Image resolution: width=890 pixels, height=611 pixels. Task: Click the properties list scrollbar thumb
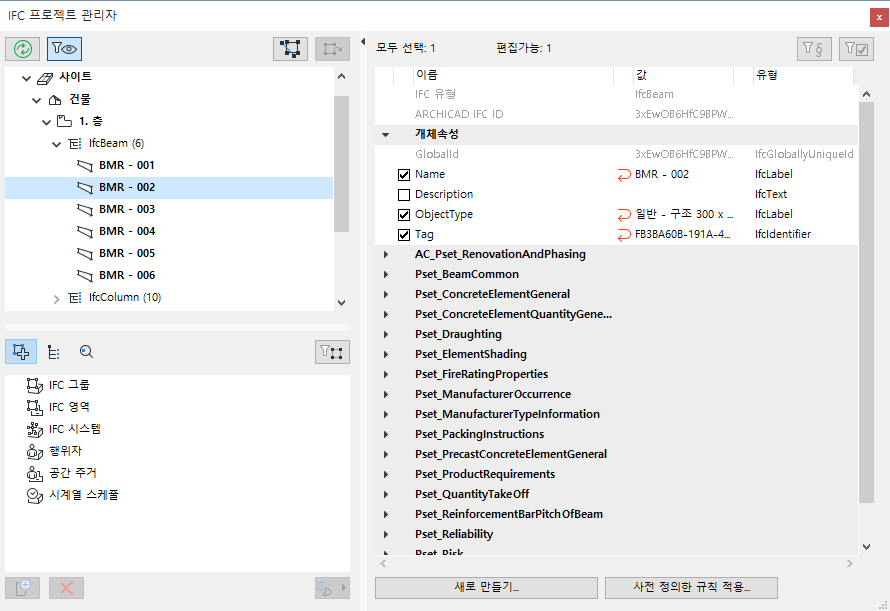pos(866,303)
